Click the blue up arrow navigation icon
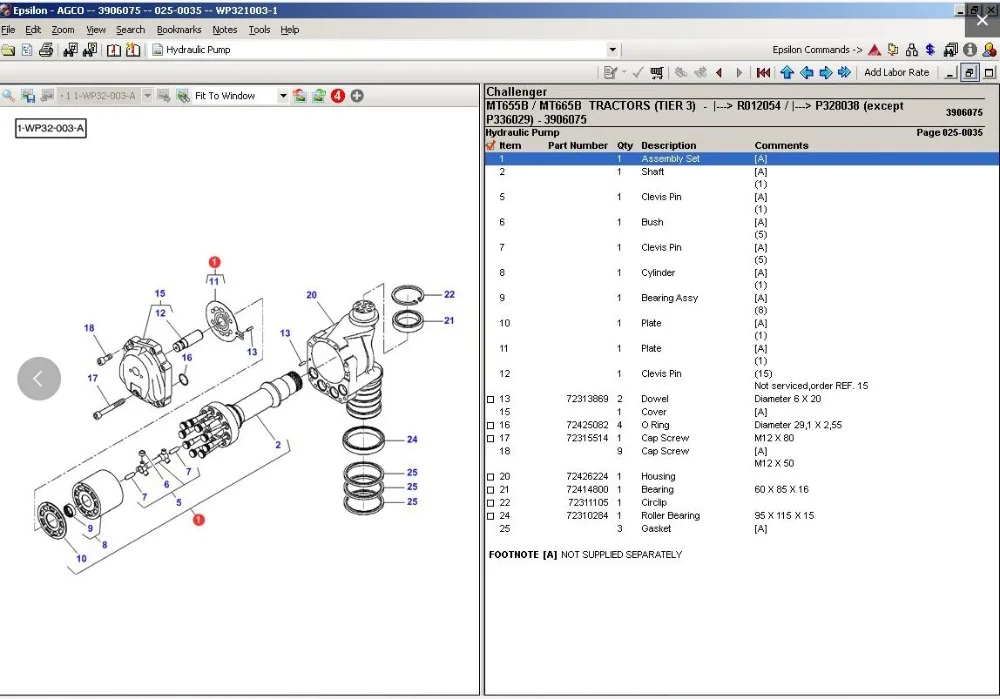Screen dimensions: 1000x699 tap(787, 73)
